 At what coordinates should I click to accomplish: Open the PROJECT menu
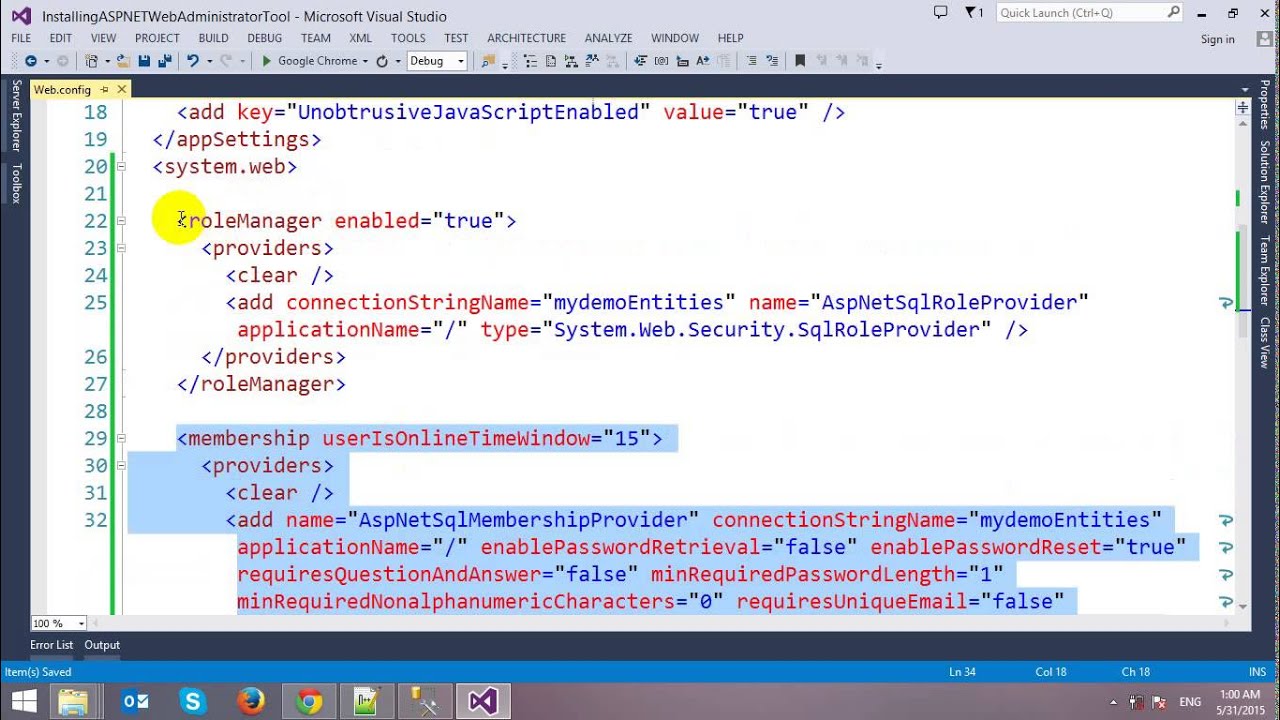[x=157, y=38]
